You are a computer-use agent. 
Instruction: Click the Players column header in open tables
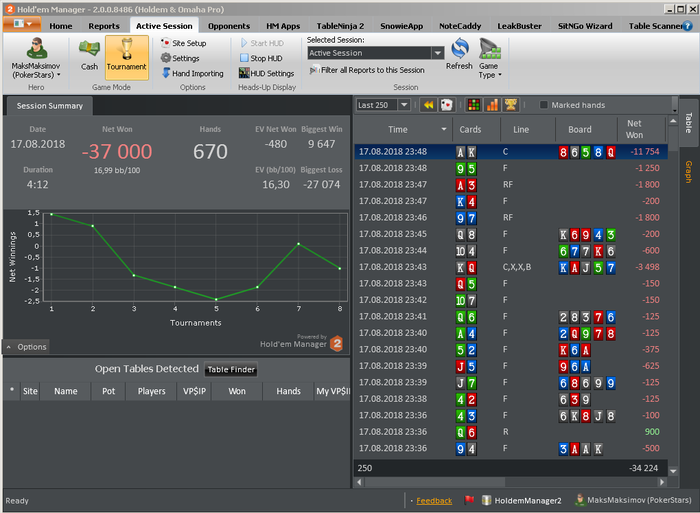coord(151,391)
